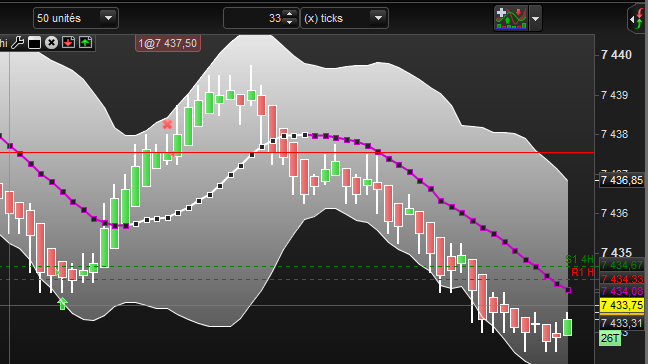Click the detach window icon beside the wrench
Screen dimensions: 648x364
pos(34,43)
